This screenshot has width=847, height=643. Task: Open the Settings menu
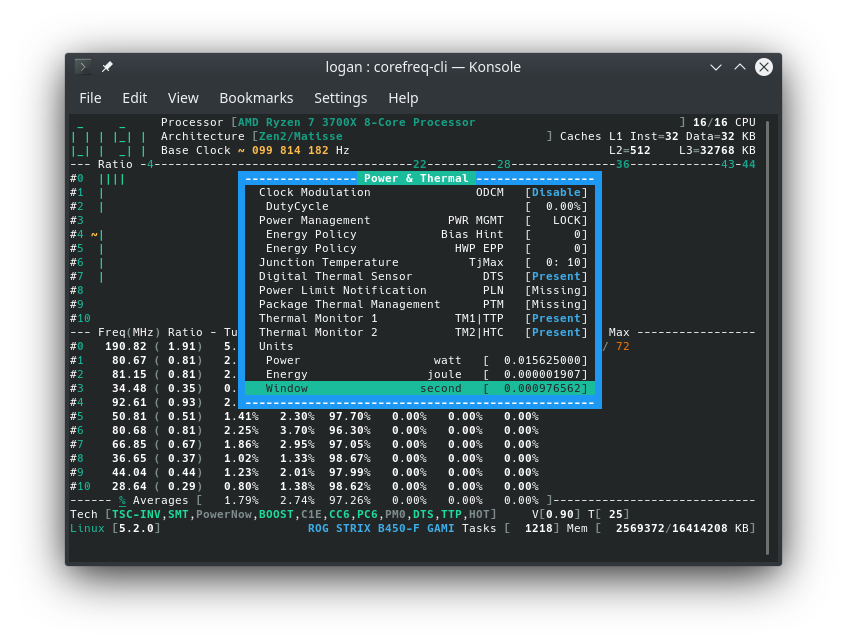click(x=340, y=98)
